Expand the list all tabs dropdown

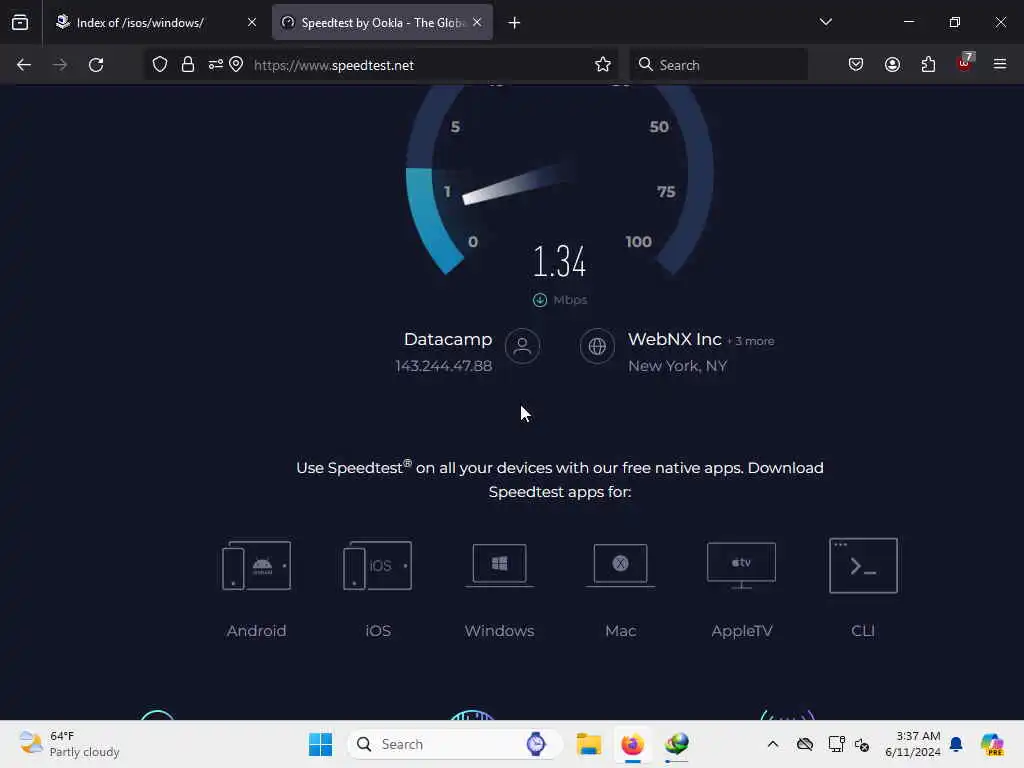pos(825,22)
